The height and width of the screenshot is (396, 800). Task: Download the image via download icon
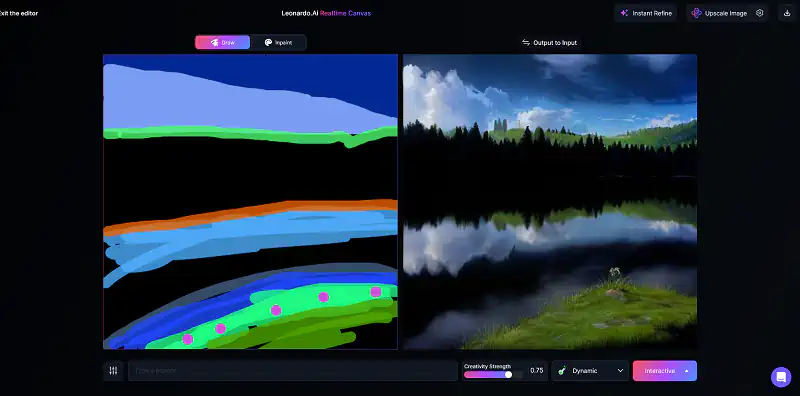click(x=787, y=13)
